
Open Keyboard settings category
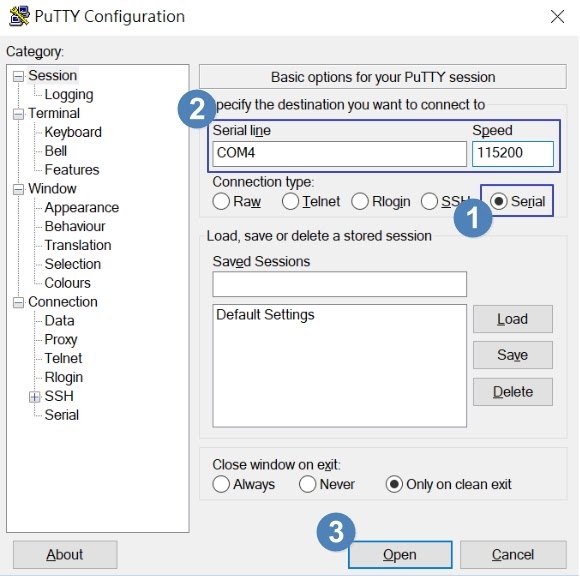tap(73, 132)
